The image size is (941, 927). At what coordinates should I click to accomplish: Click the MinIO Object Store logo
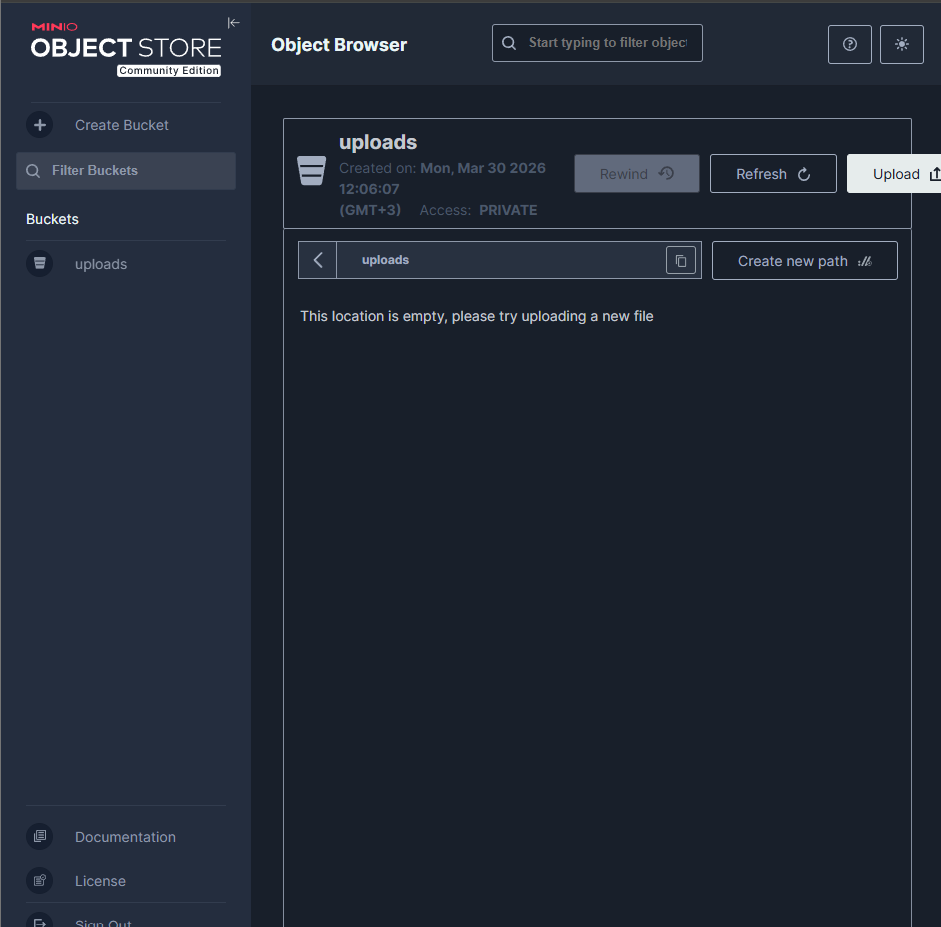tap(126, 49)
